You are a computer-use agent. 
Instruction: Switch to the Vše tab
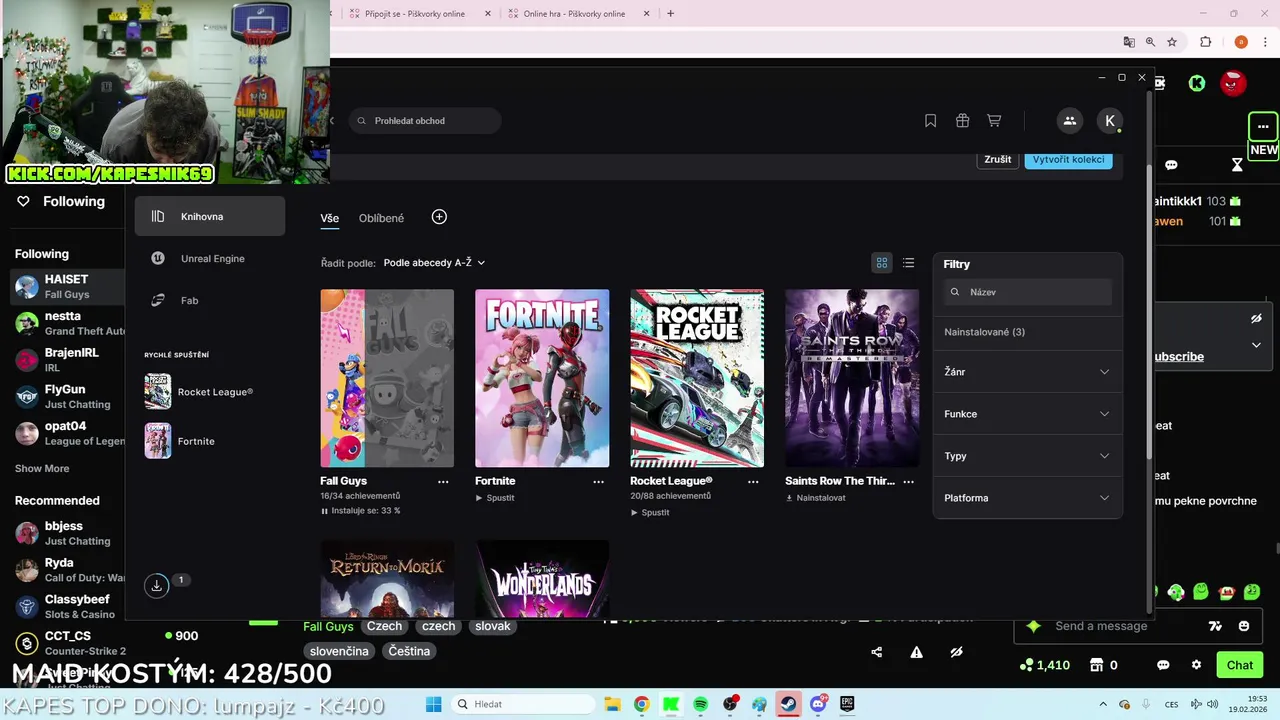click(x=329, y=218)
